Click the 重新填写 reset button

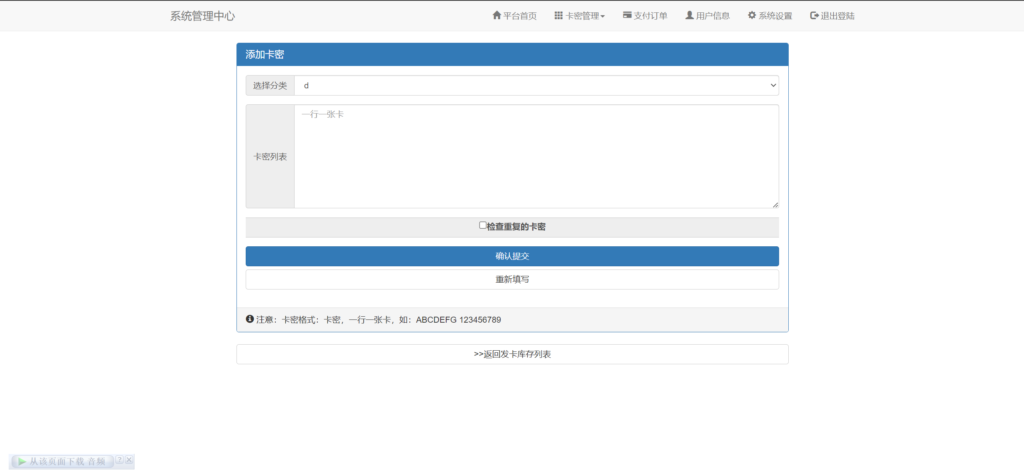[512, 279]
